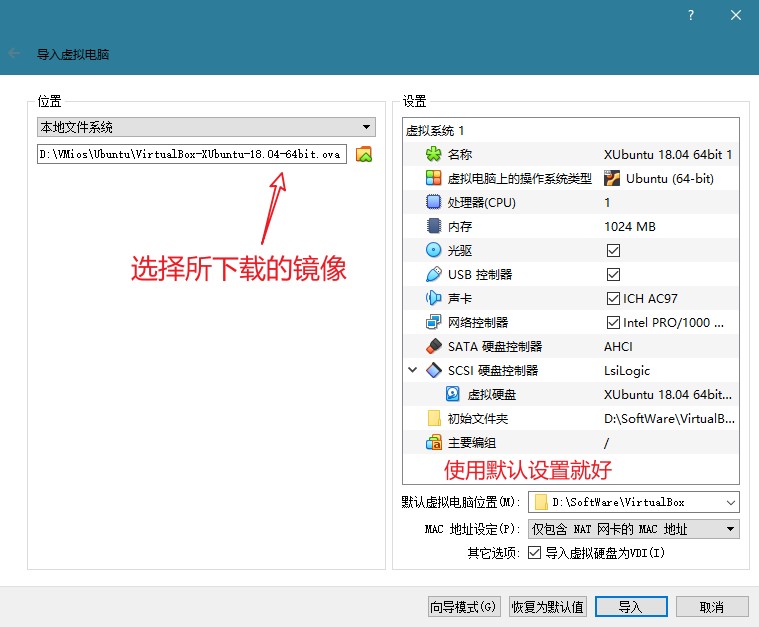Click the restore defaults button
Screen dimensions: 759x627
tap(547, 607)
